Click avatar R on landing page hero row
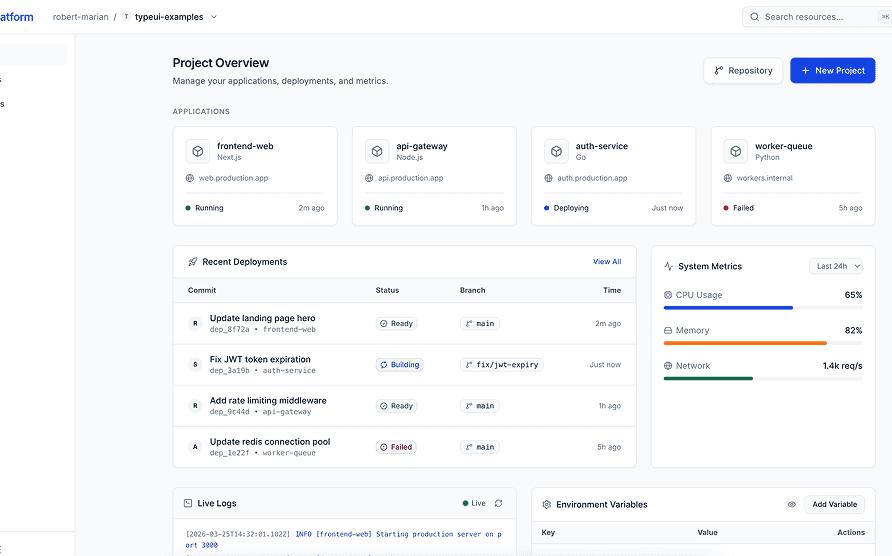The height and width of the screenshot is (556, 892). point(195,323)
